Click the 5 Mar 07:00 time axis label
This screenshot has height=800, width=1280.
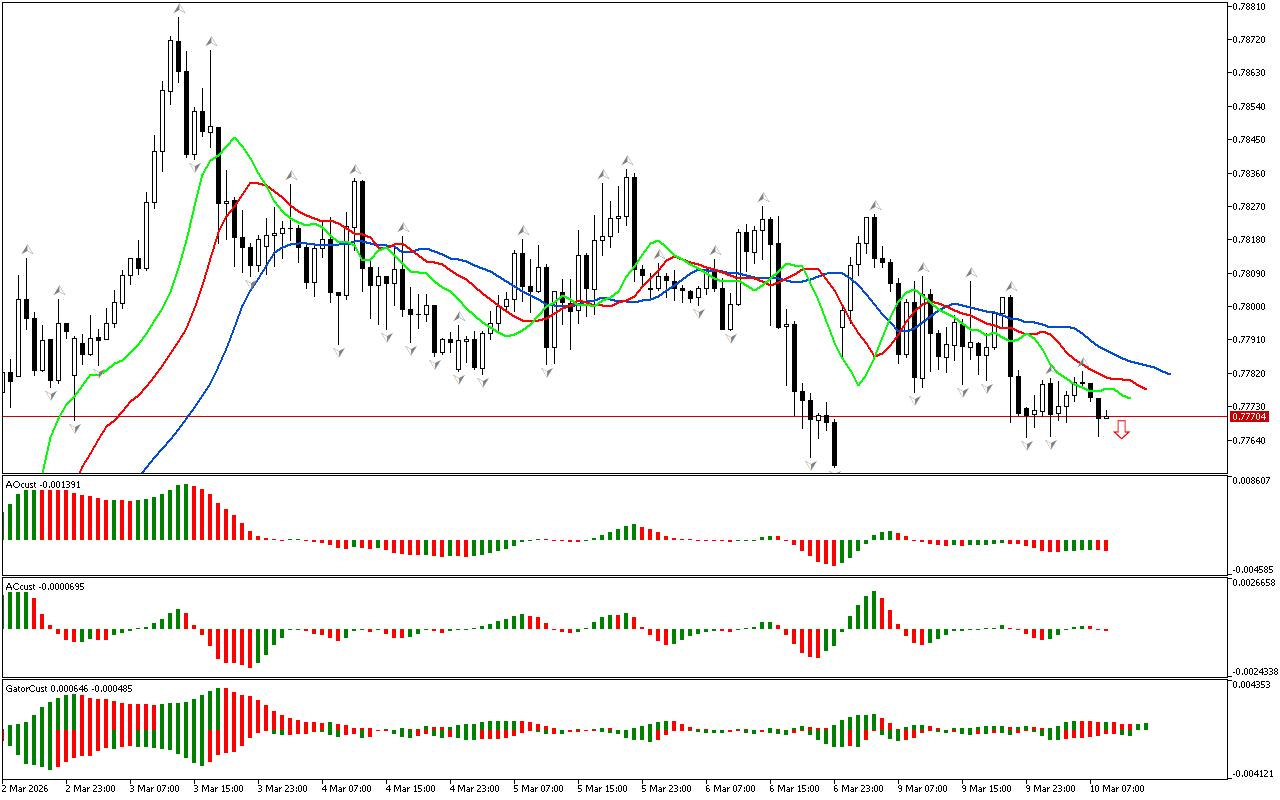click(x=540, y=788)
